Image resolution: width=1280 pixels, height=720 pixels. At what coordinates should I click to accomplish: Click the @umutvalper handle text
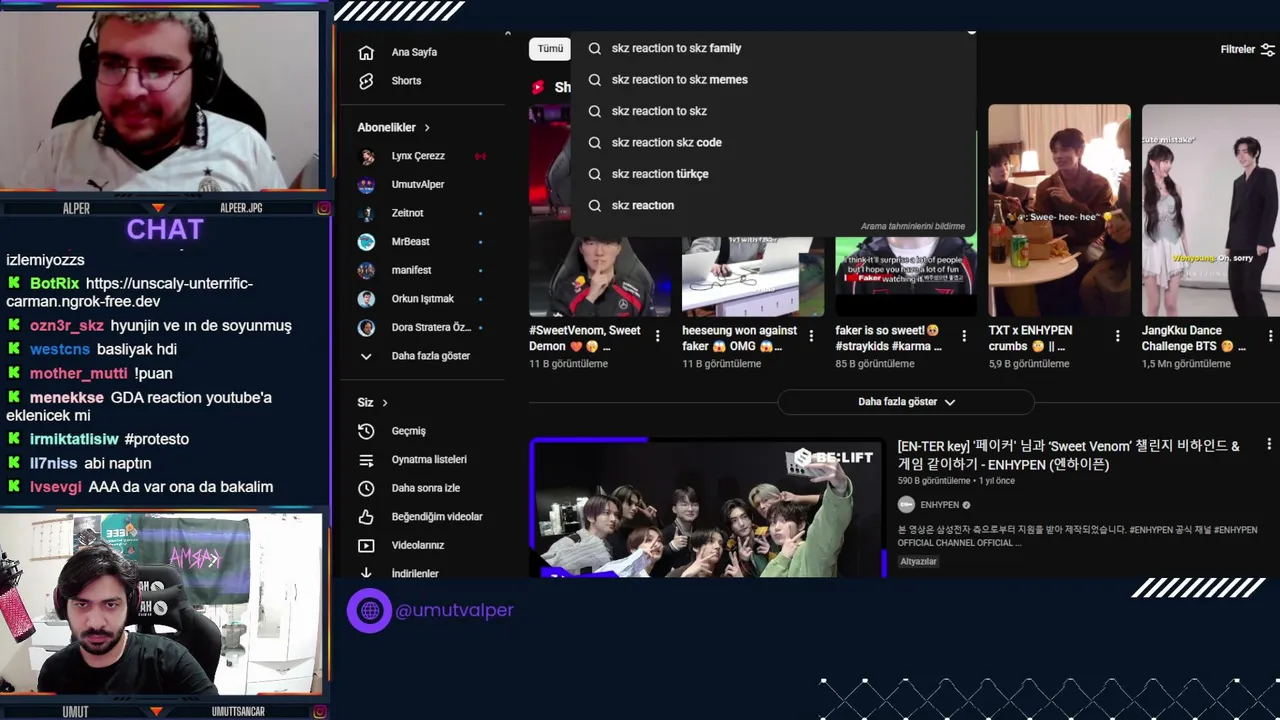point(454,610)
